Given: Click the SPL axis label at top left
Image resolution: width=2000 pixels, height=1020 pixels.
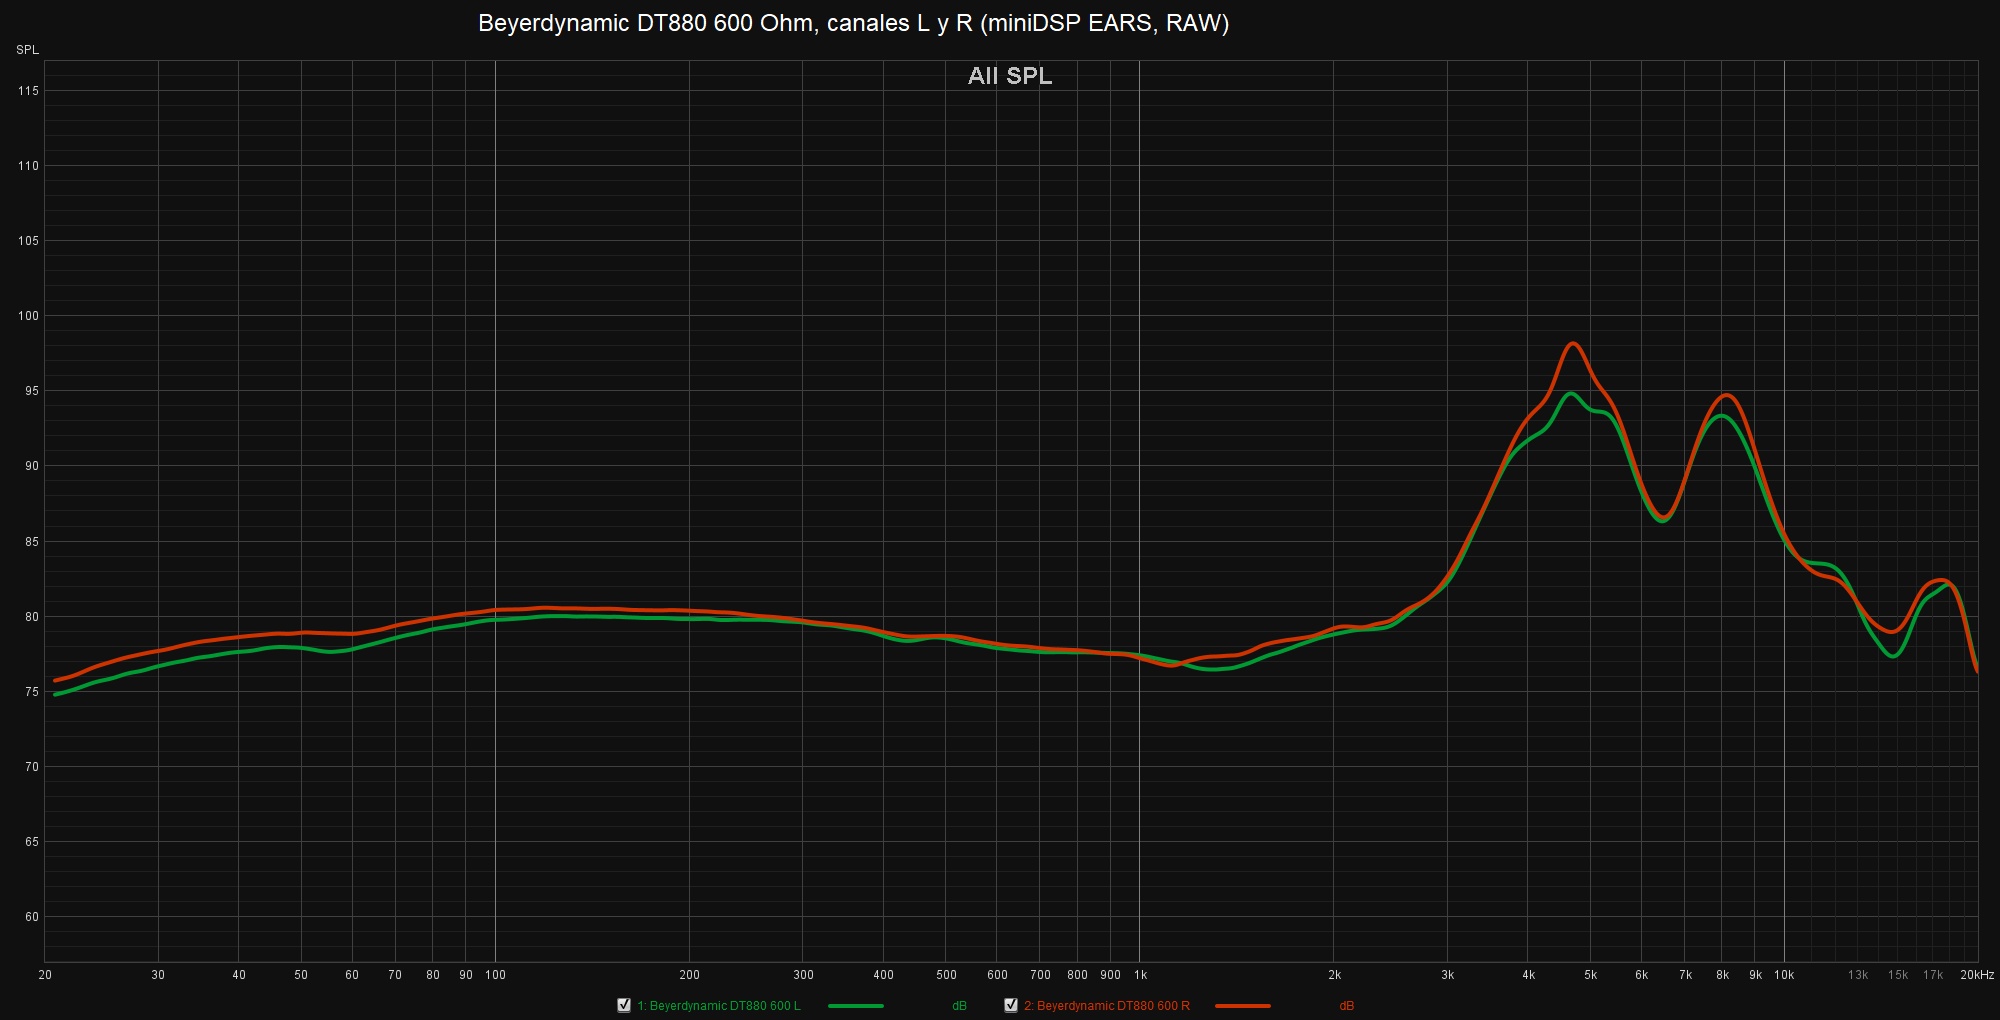Looking at the screenshot, I should coord(27,50).
